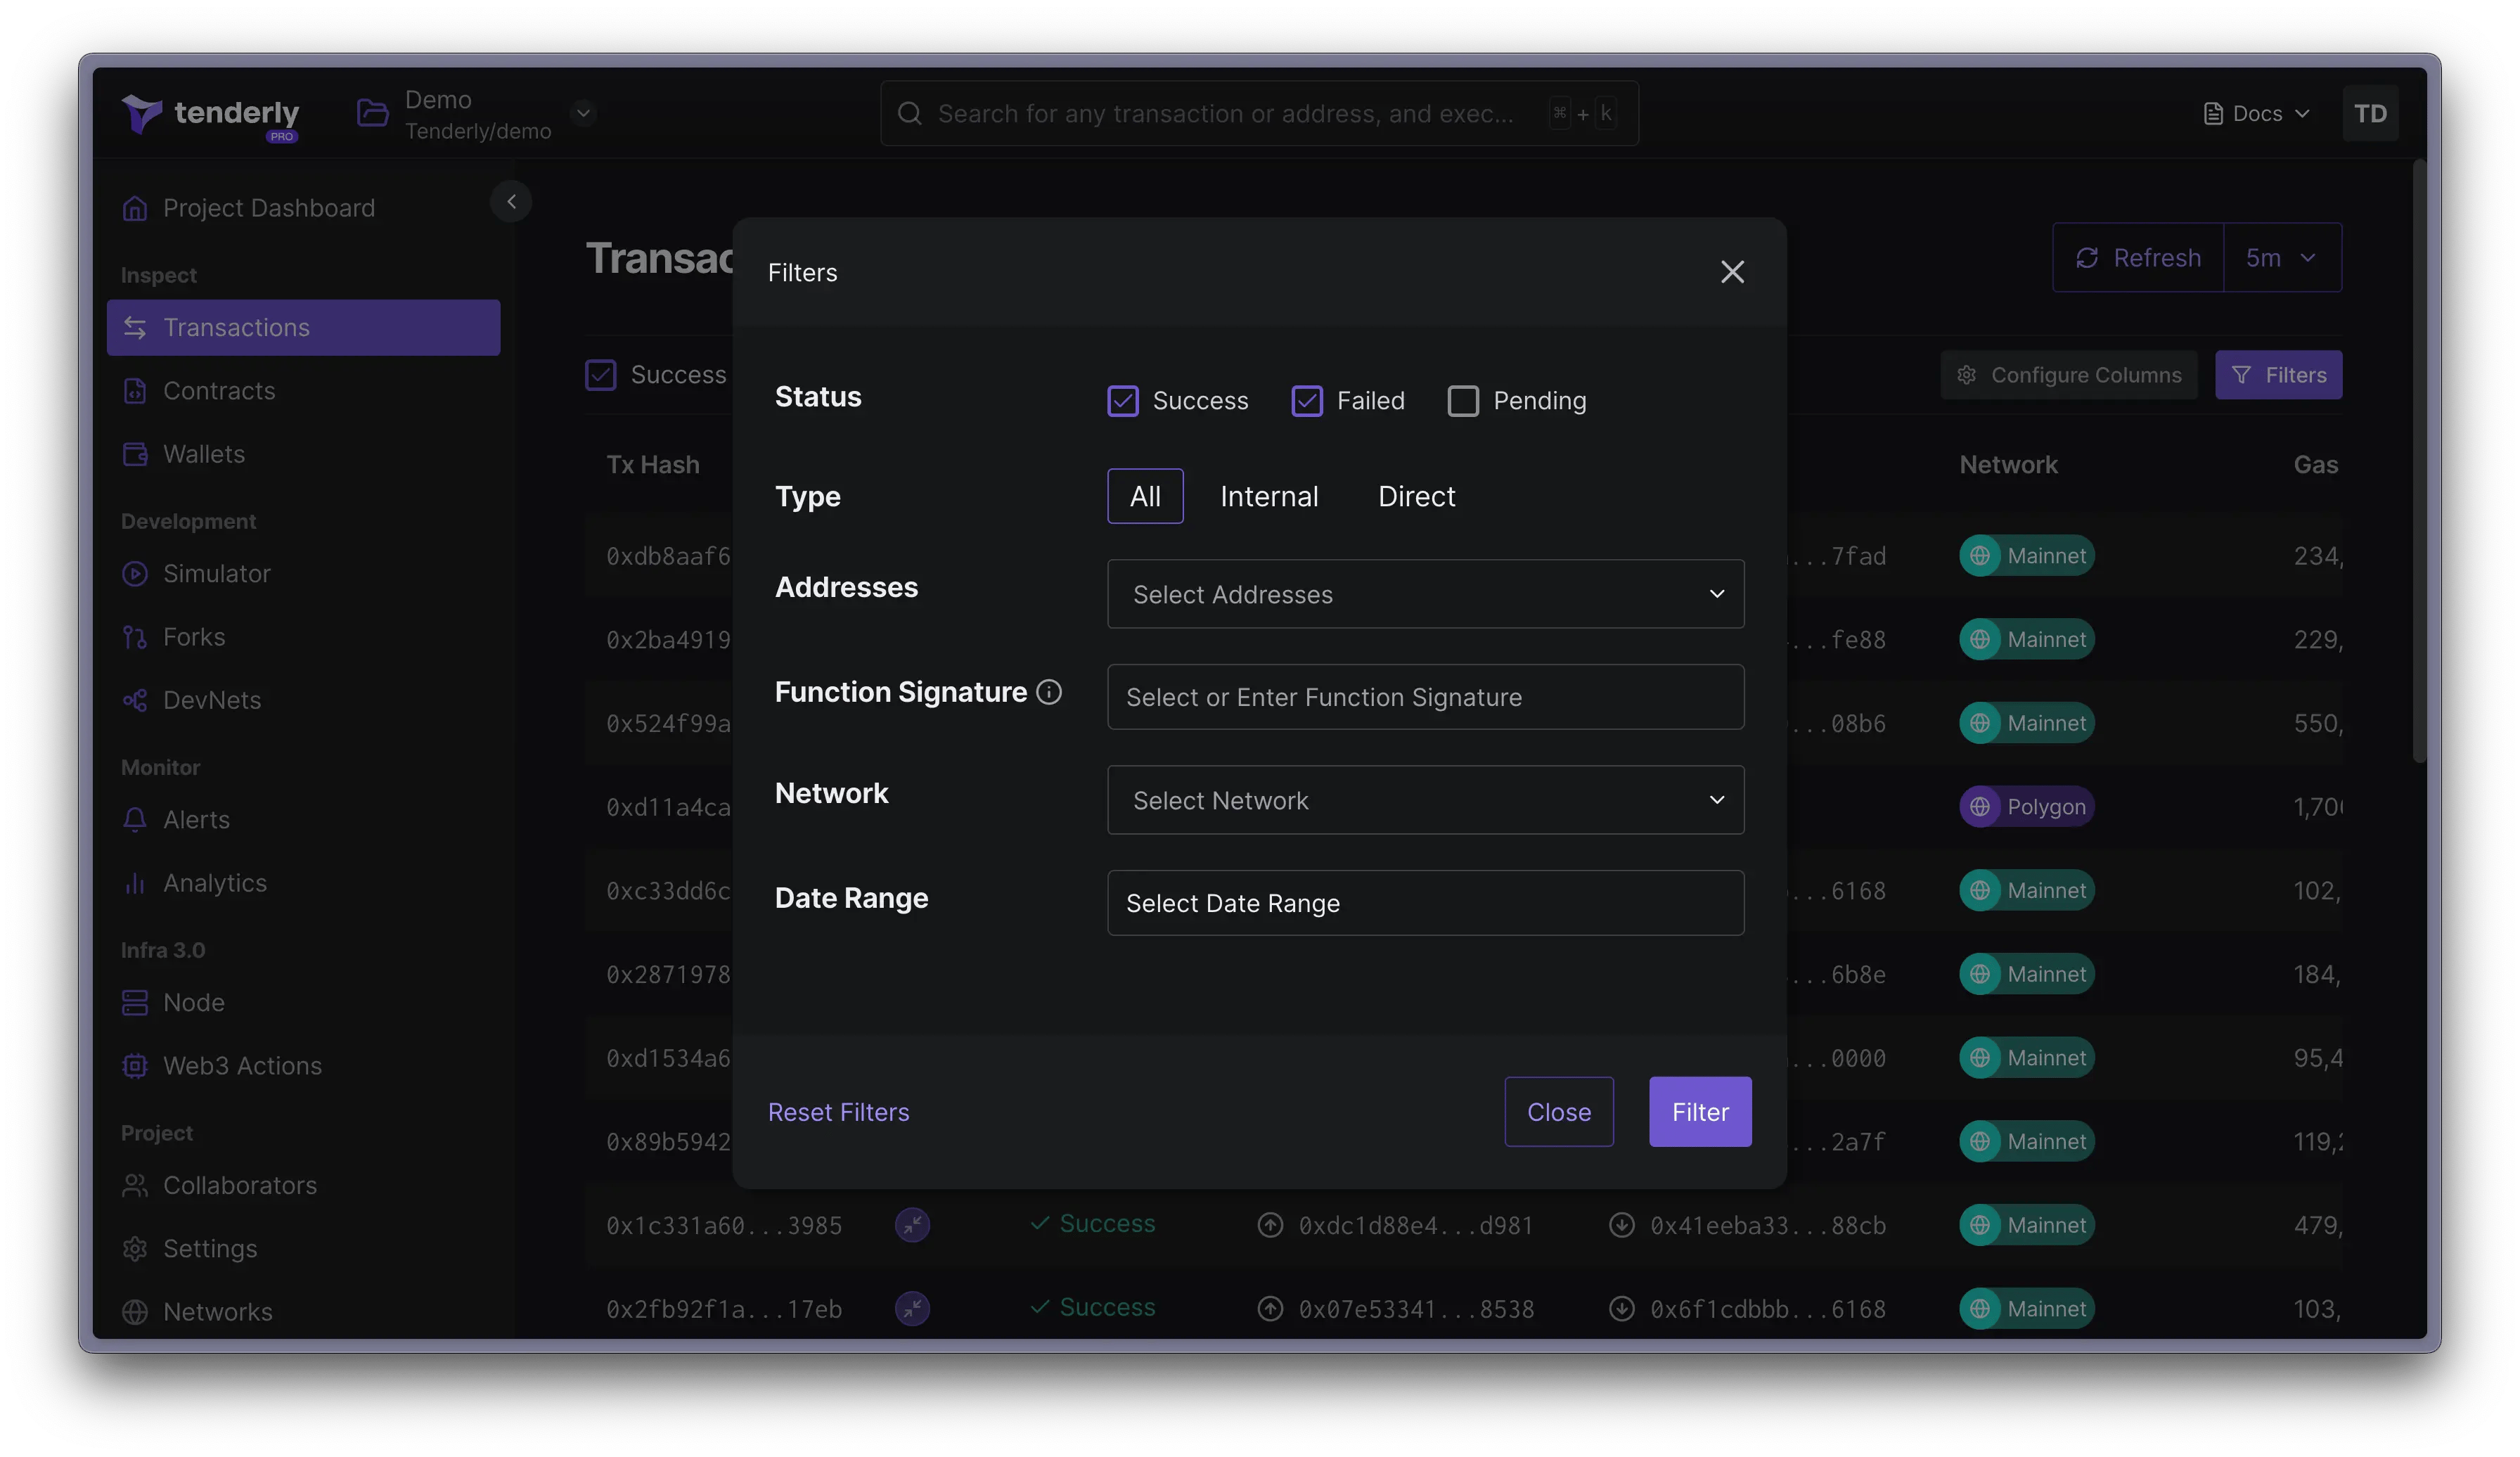Image resolution: width=2520 pixels, height=1457 pixels.
Task: Collapse the sidebar with the arrow button
Action: tap(511, 202)
